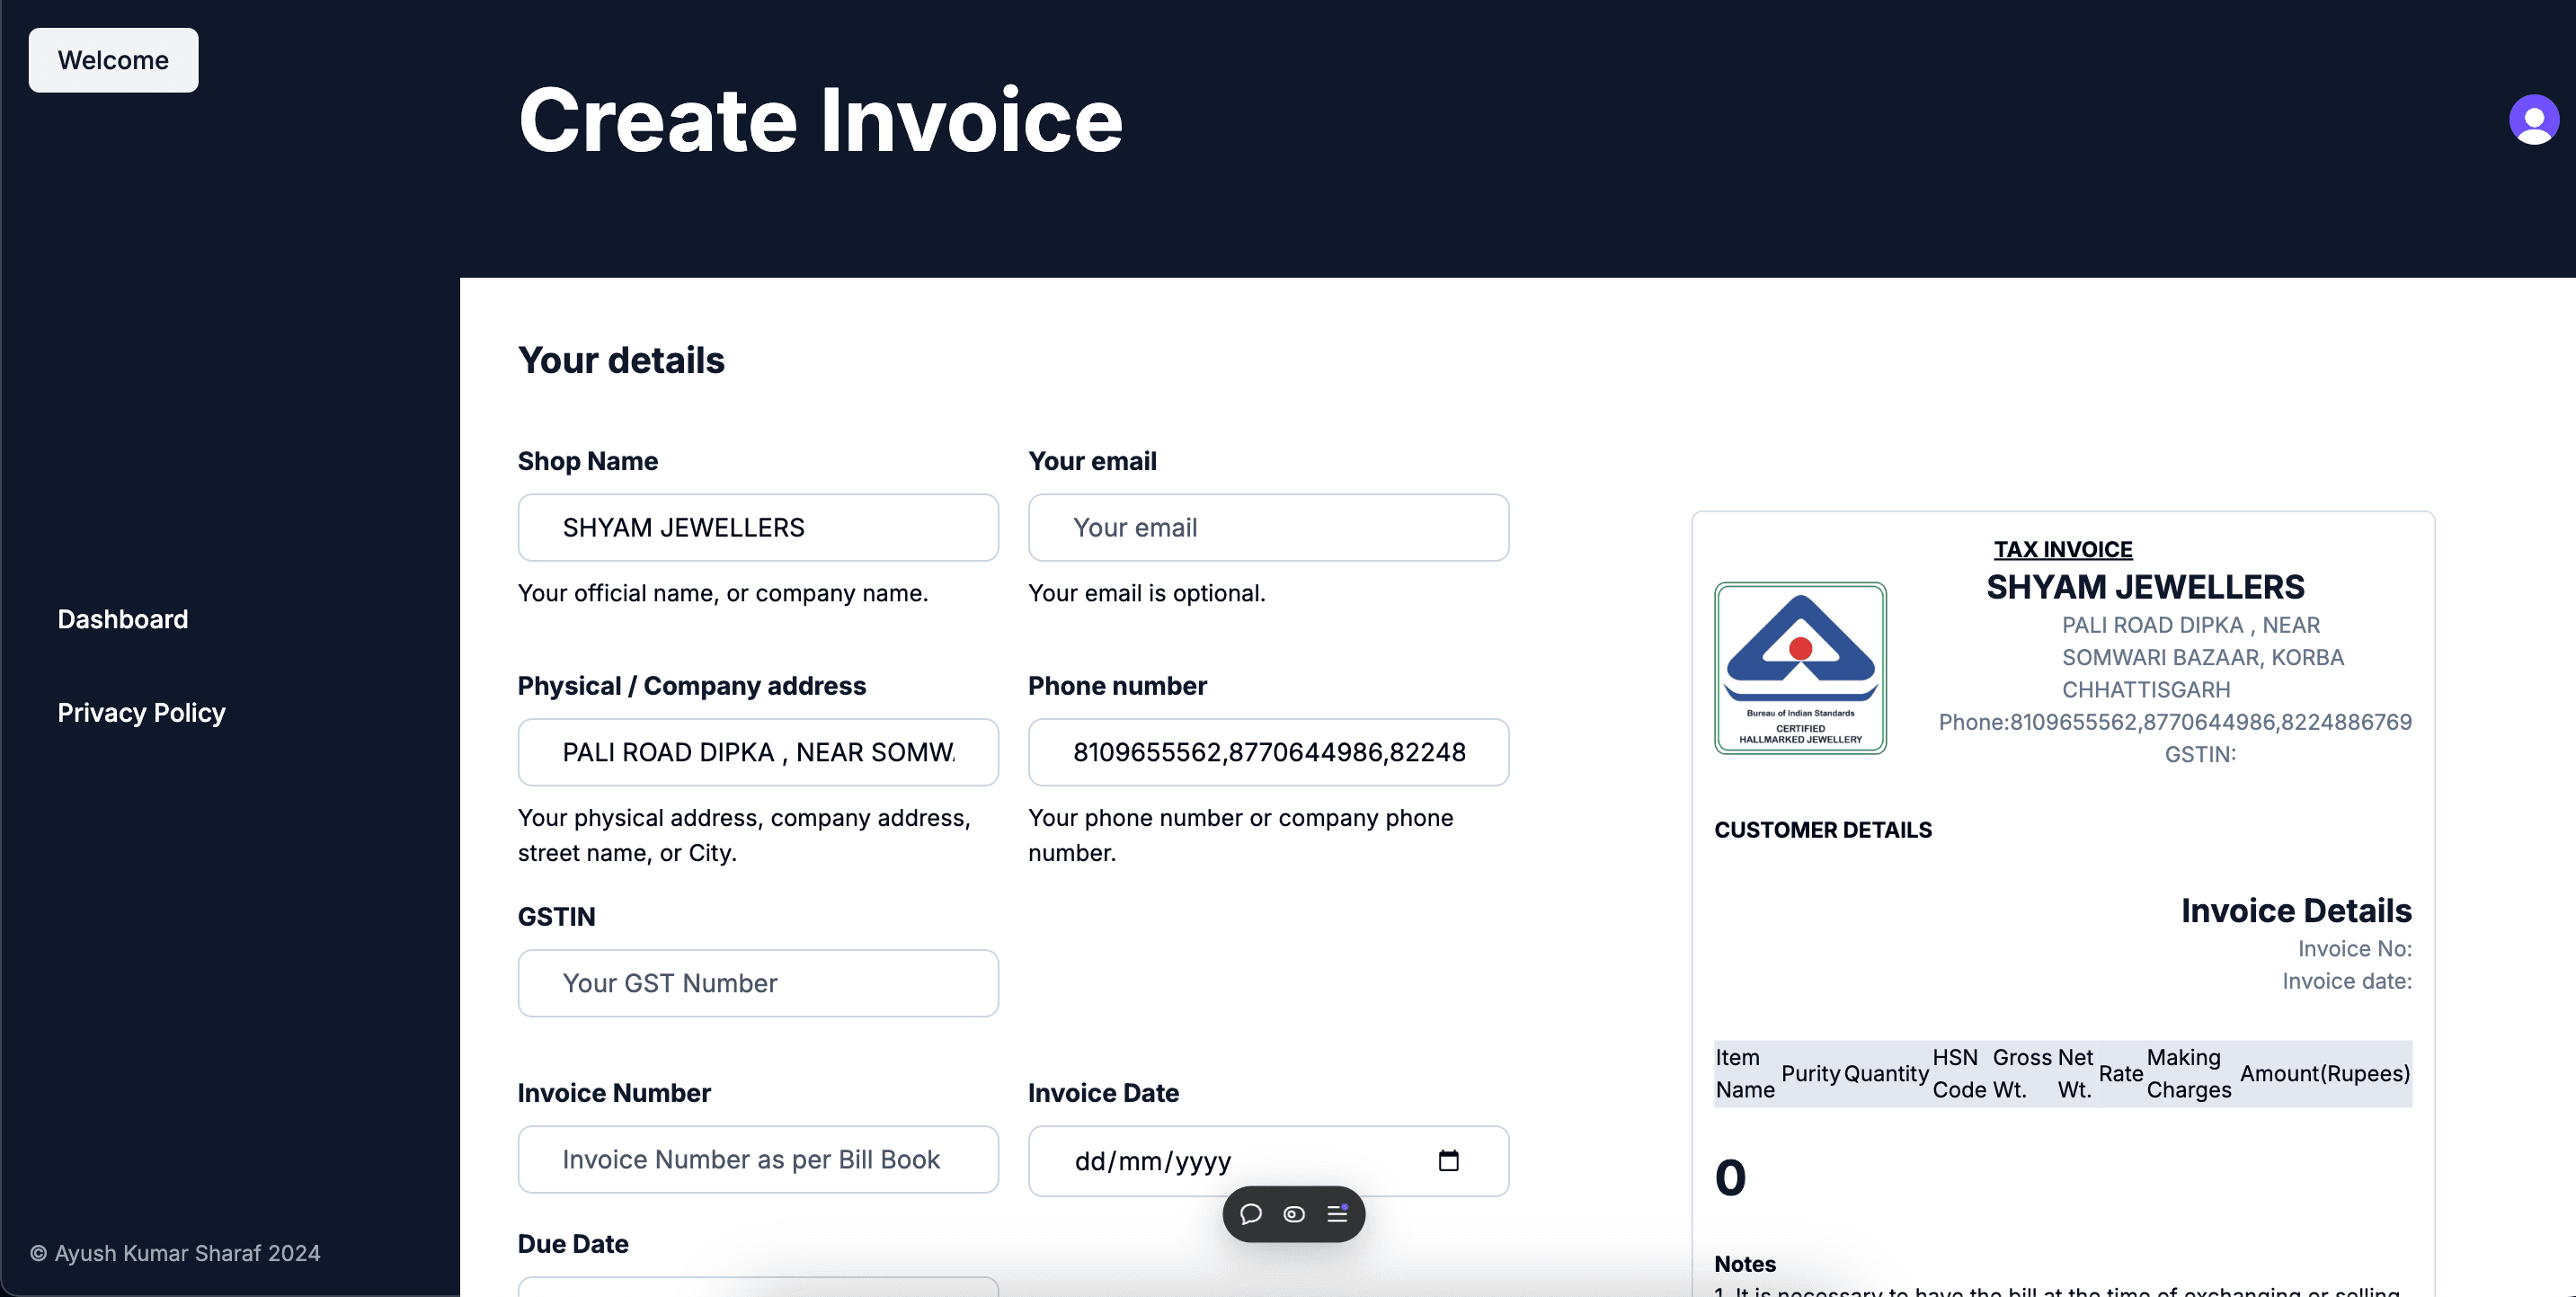This screenshot has width=2576, height=1297.
Task: Click the Net Wt. column header
Action: tap(2075, 1073)
